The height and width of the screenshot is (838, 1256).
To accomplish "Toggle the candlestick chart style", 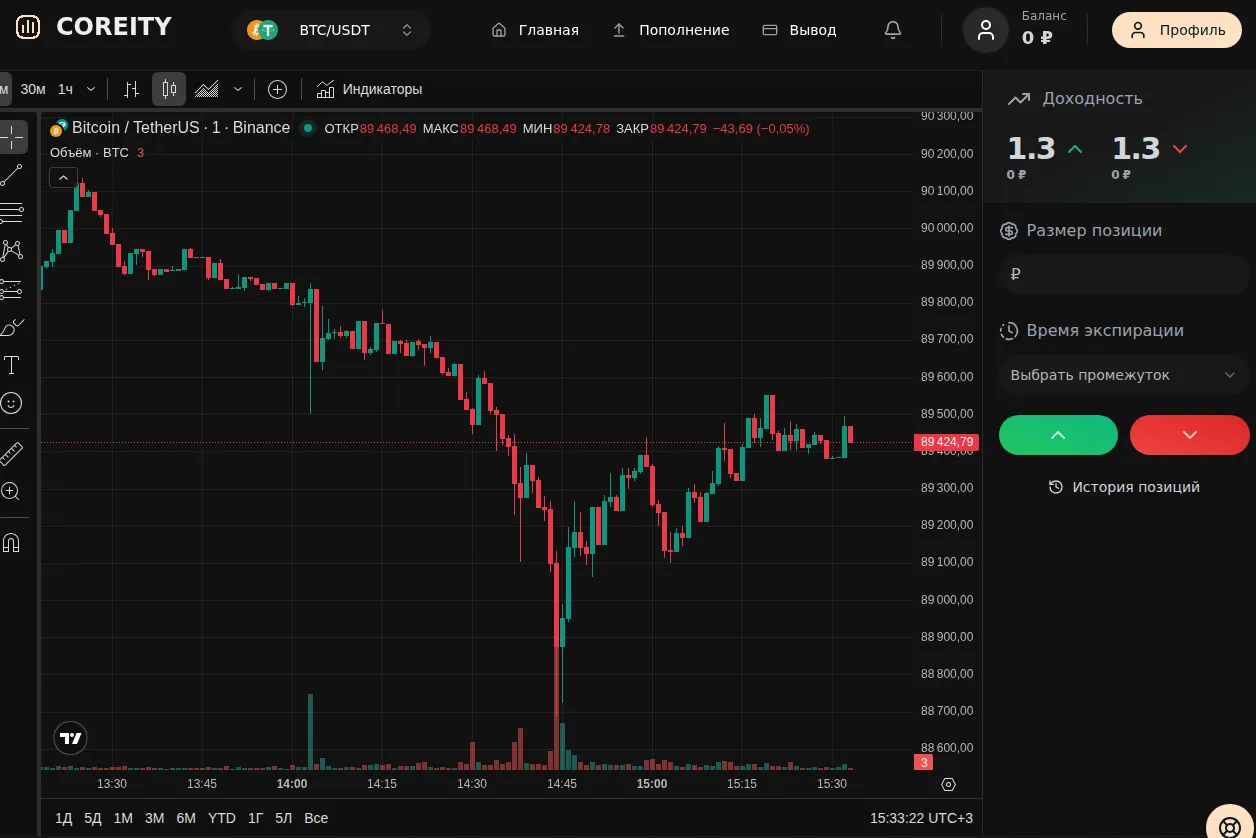I will tap(169, 89).
